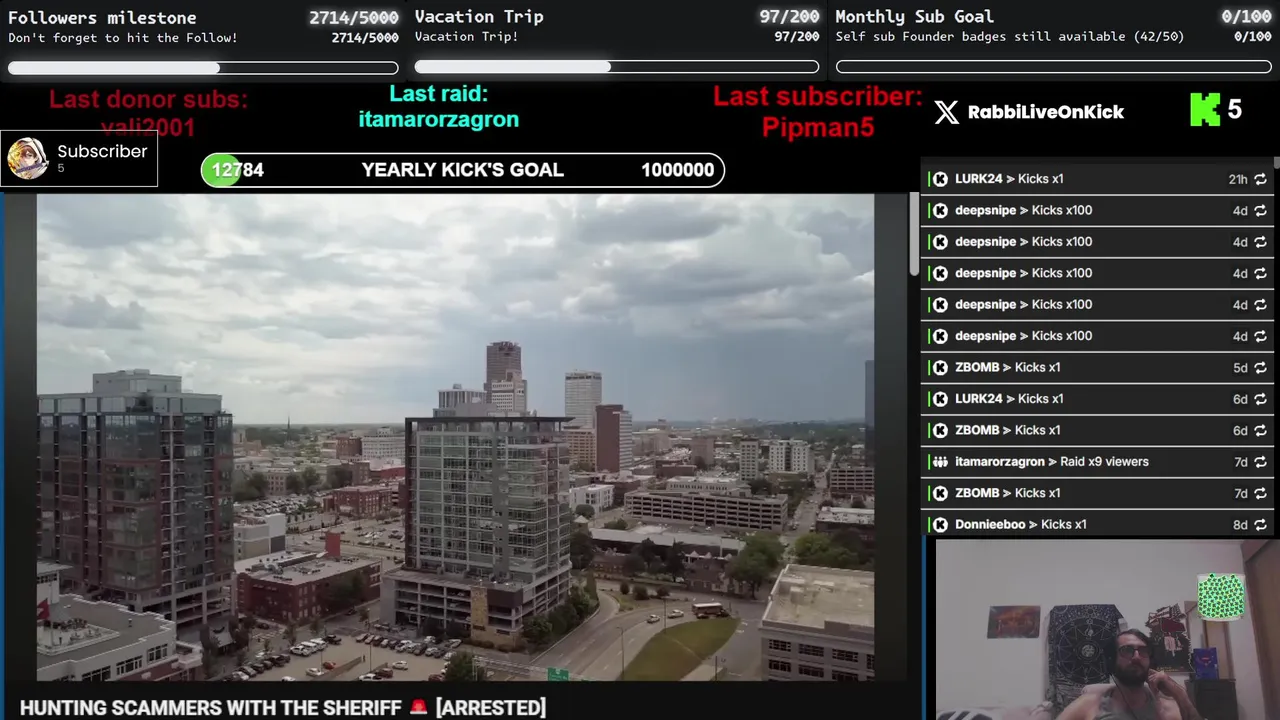The height and width of the screenshot is (720, 1280).
Task: Click the Vacation Trip progress bar
Action: click(617, 67)
